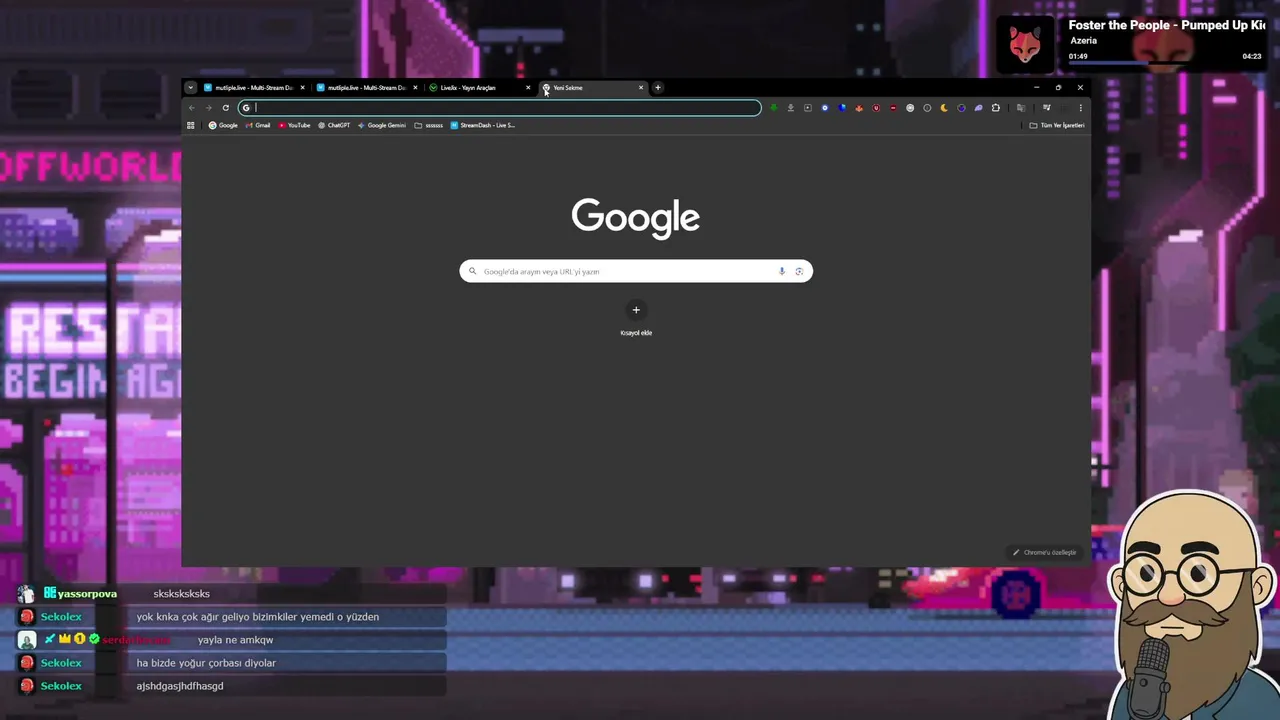Focus the browser address bar
The width and height of the screenshot is (1280, 720).
tap(500, 108)
